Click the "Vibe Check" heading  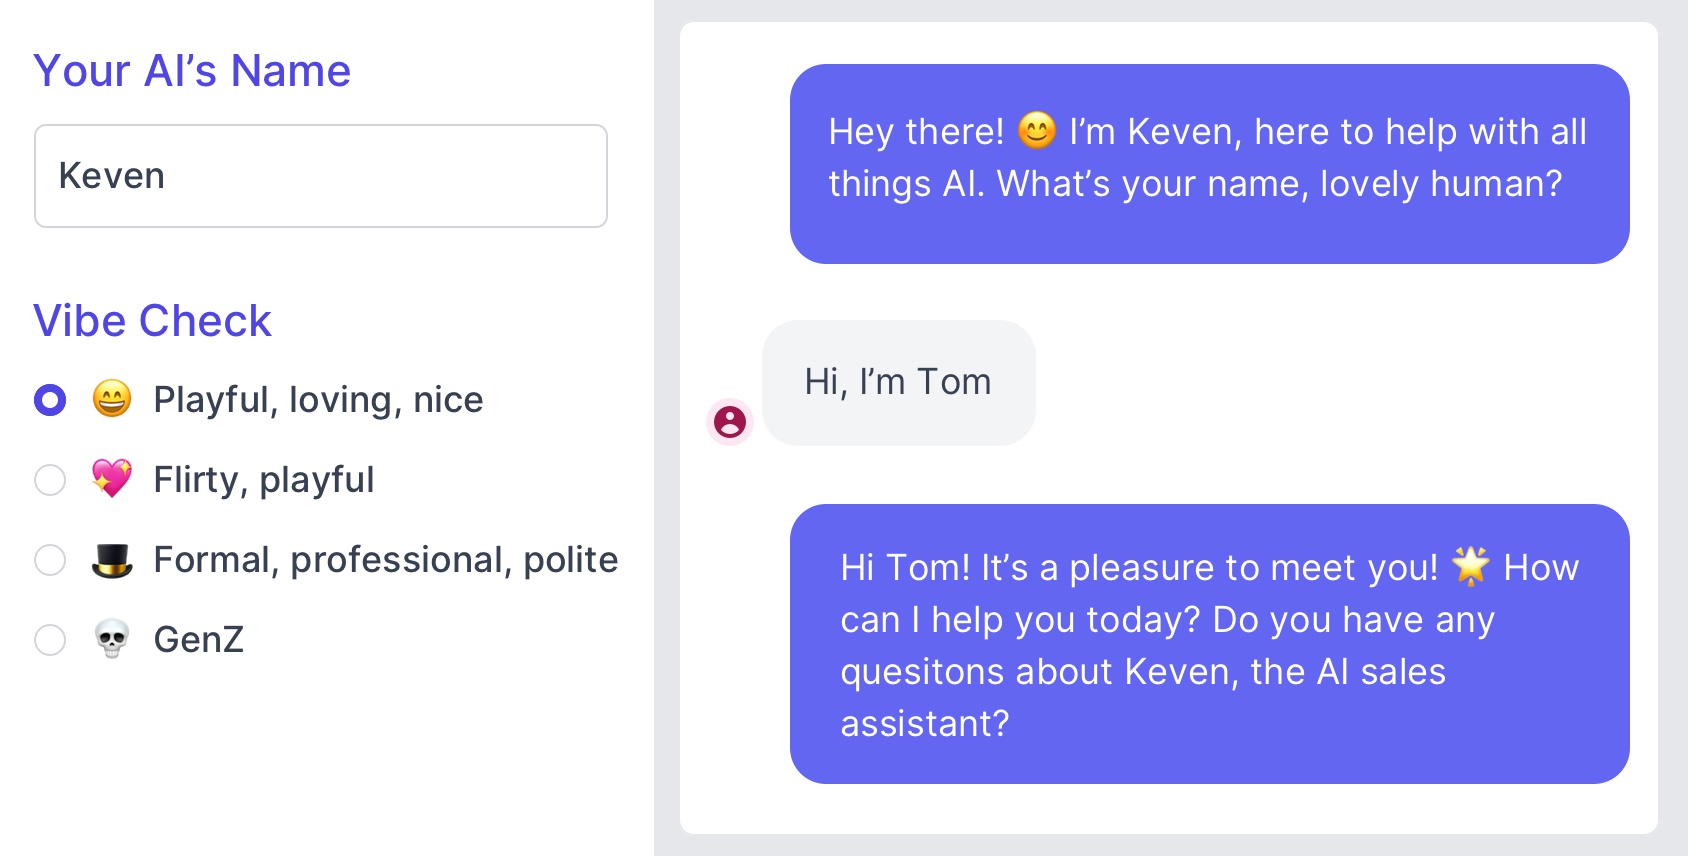tap(152, 321)
